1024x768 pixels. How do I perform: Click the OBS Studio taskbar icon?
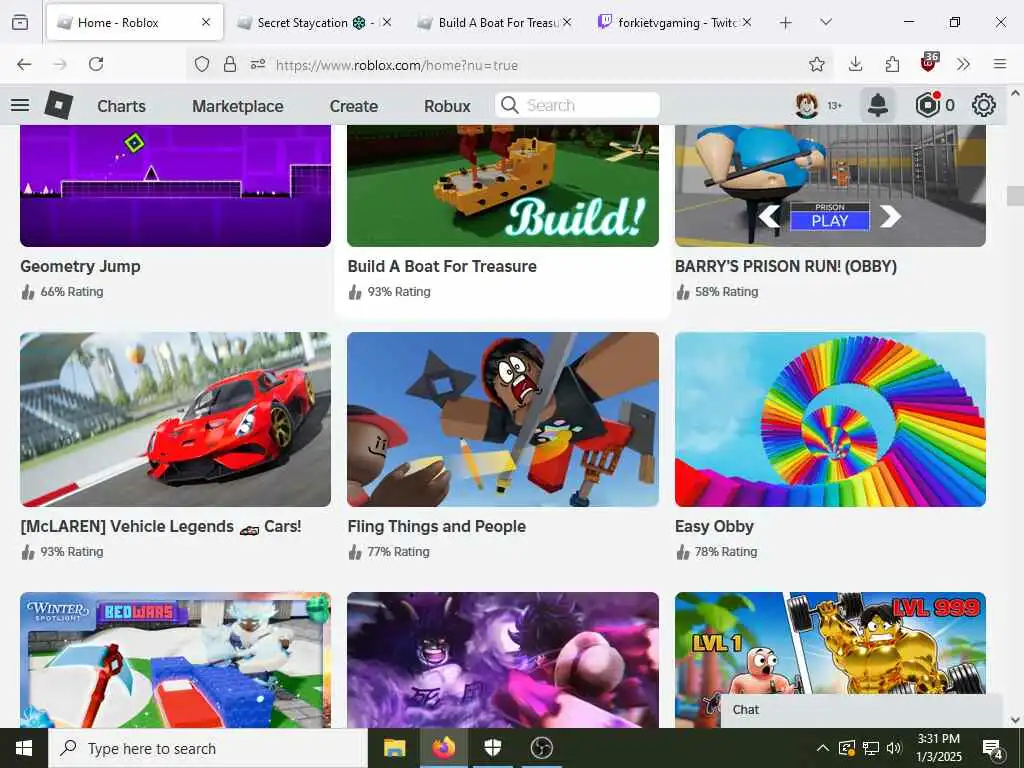point(541,748)
